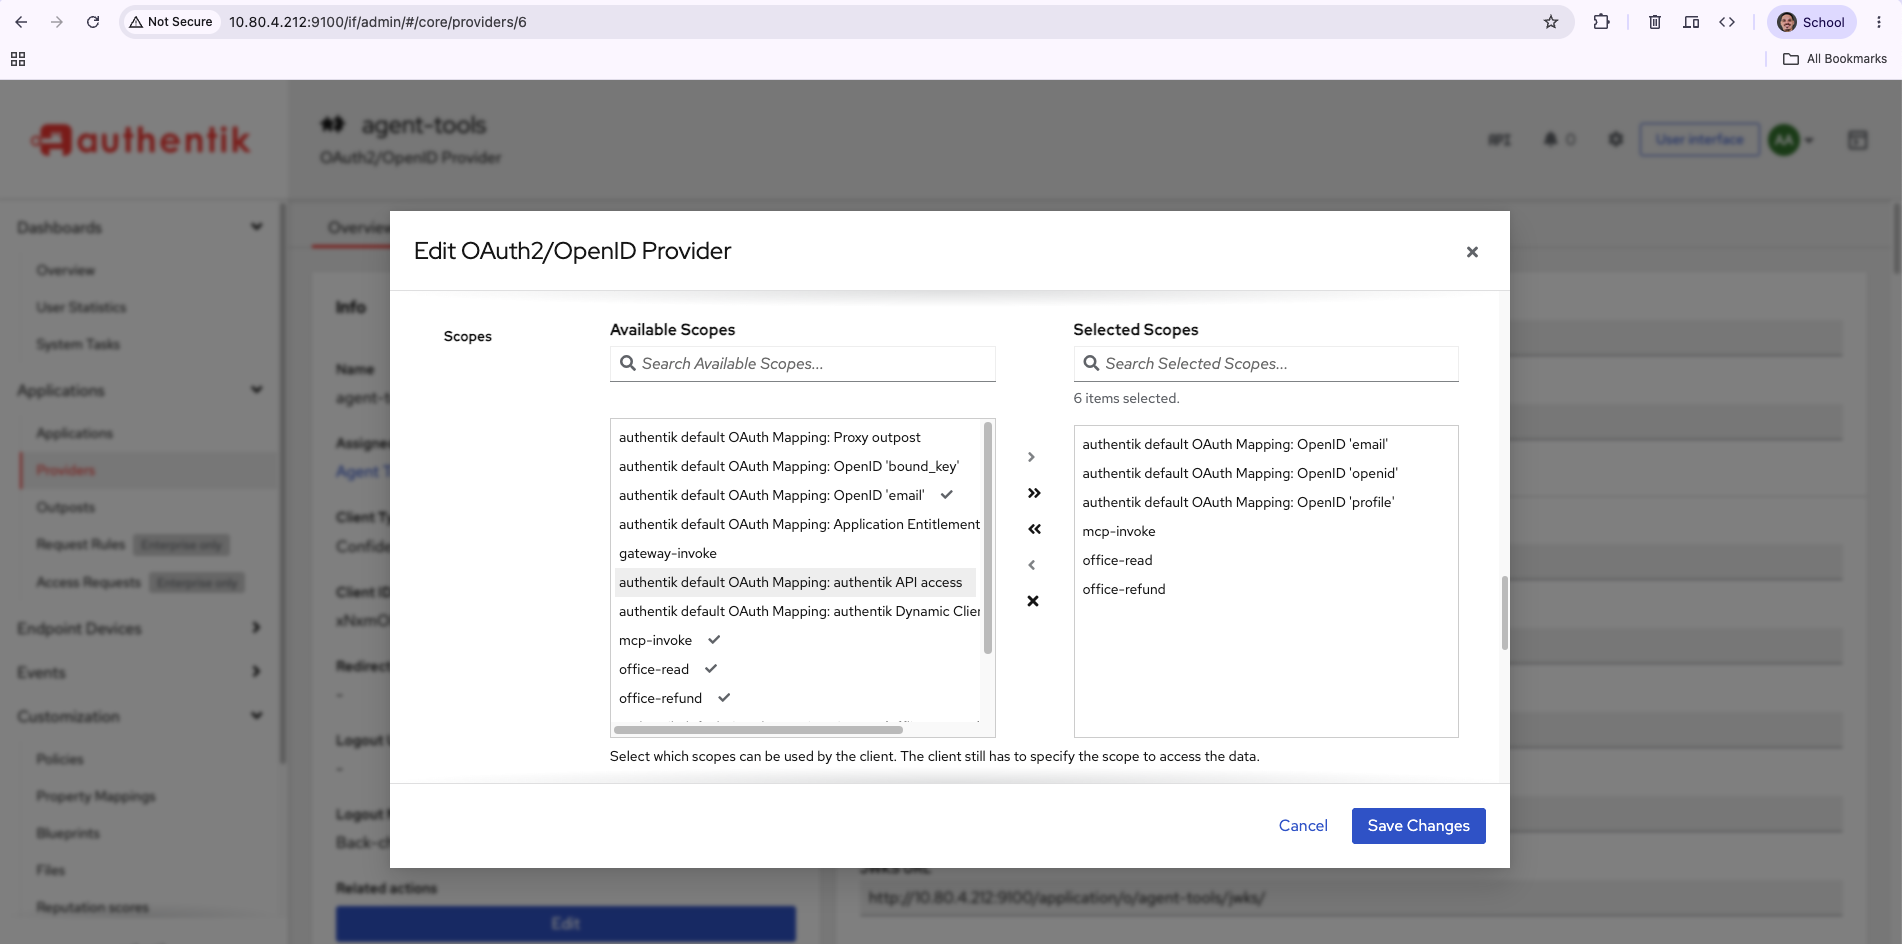Screen dimensions: 1902x944
Task: Focus the Search Selected Scopes field
Action: click(1266, 364)
